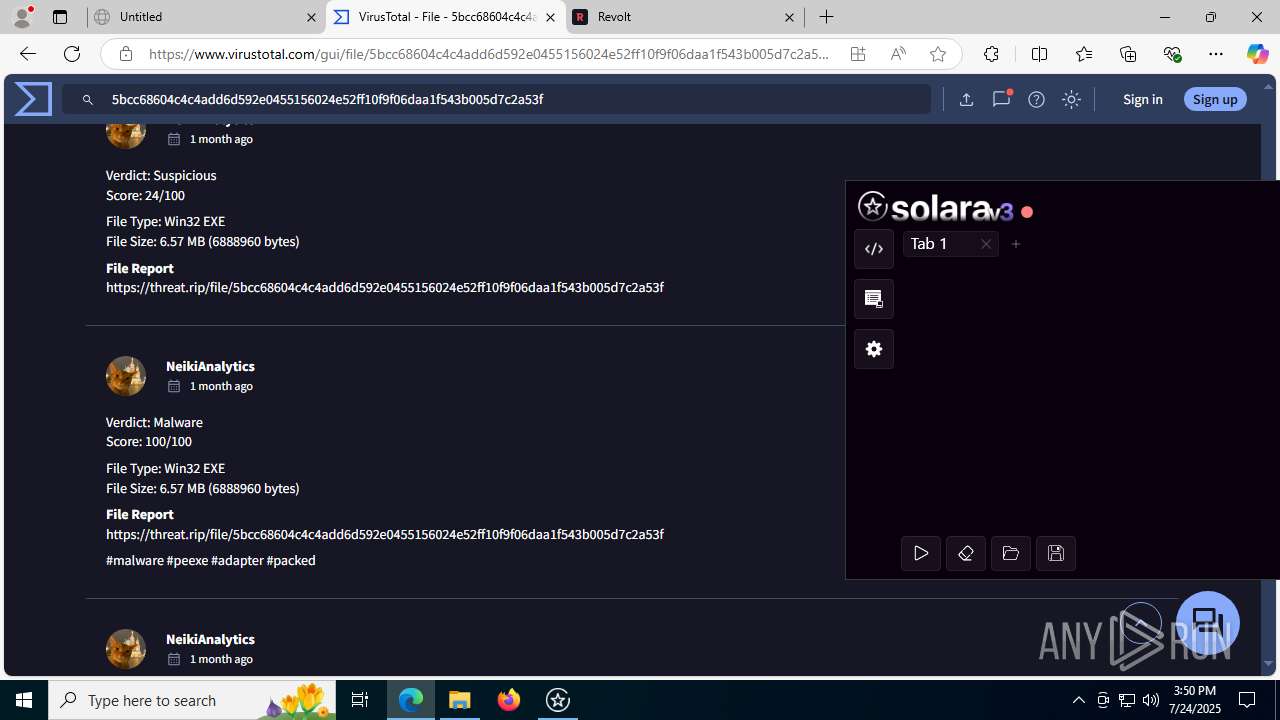1280x720 pixels.
Task: Toggle Edge split screen icon
Action: 1039,54
